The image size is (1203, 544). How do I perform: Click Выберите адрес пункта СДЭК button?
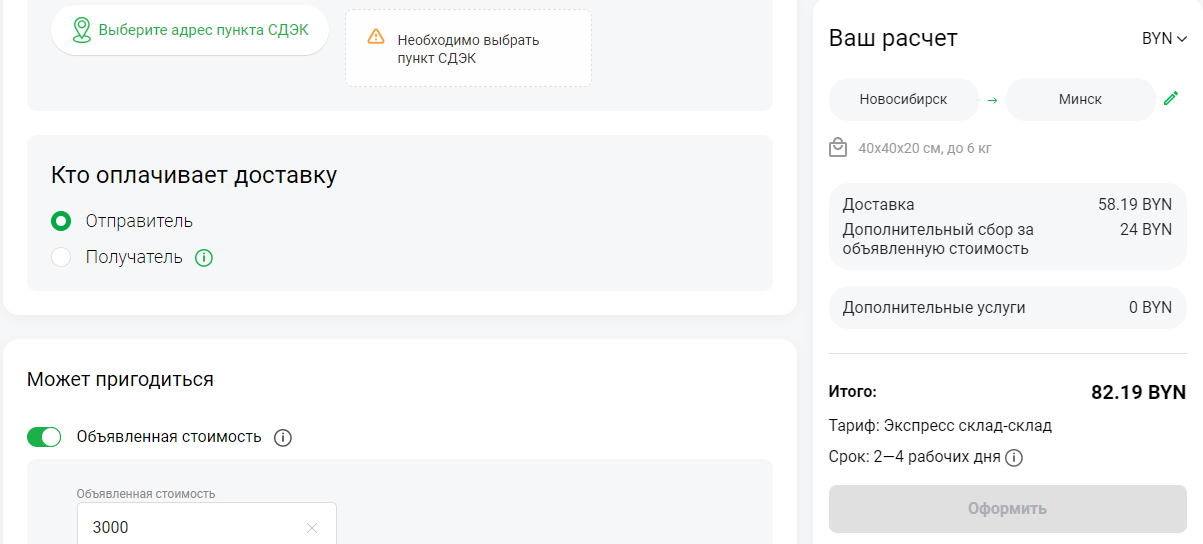pyautogui.click(x=190, y=30)
